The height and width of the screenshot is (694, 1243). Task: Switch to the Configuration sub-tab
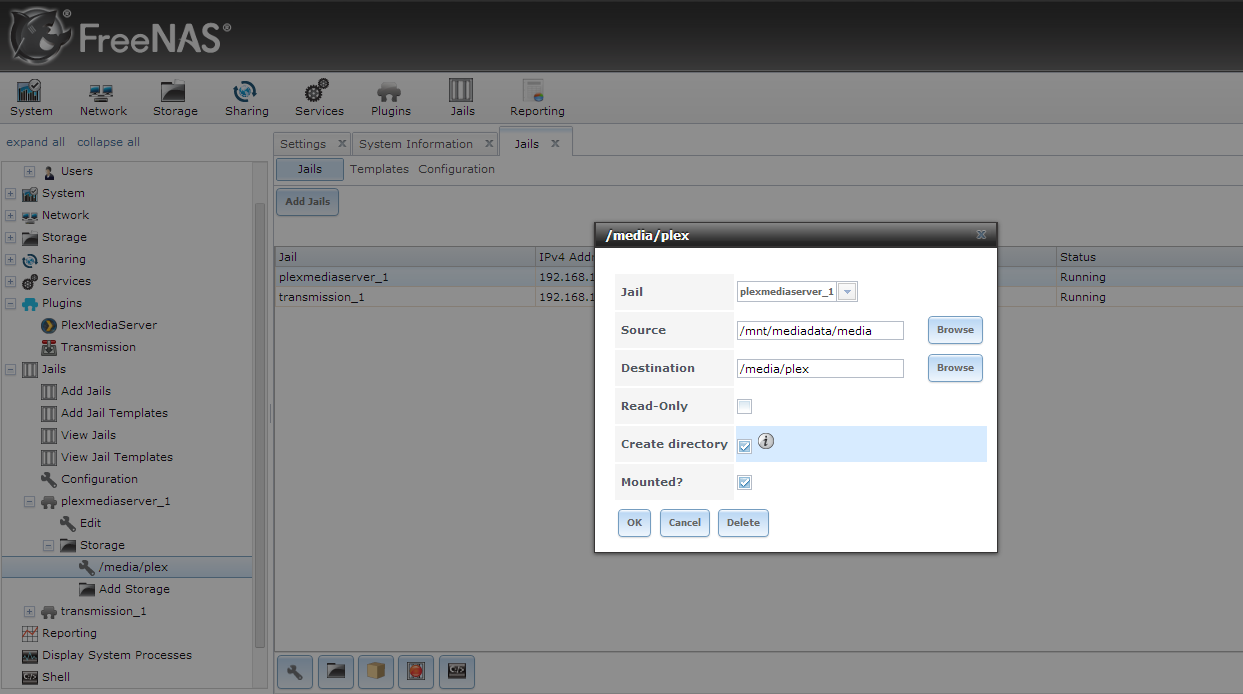(456, 170)
